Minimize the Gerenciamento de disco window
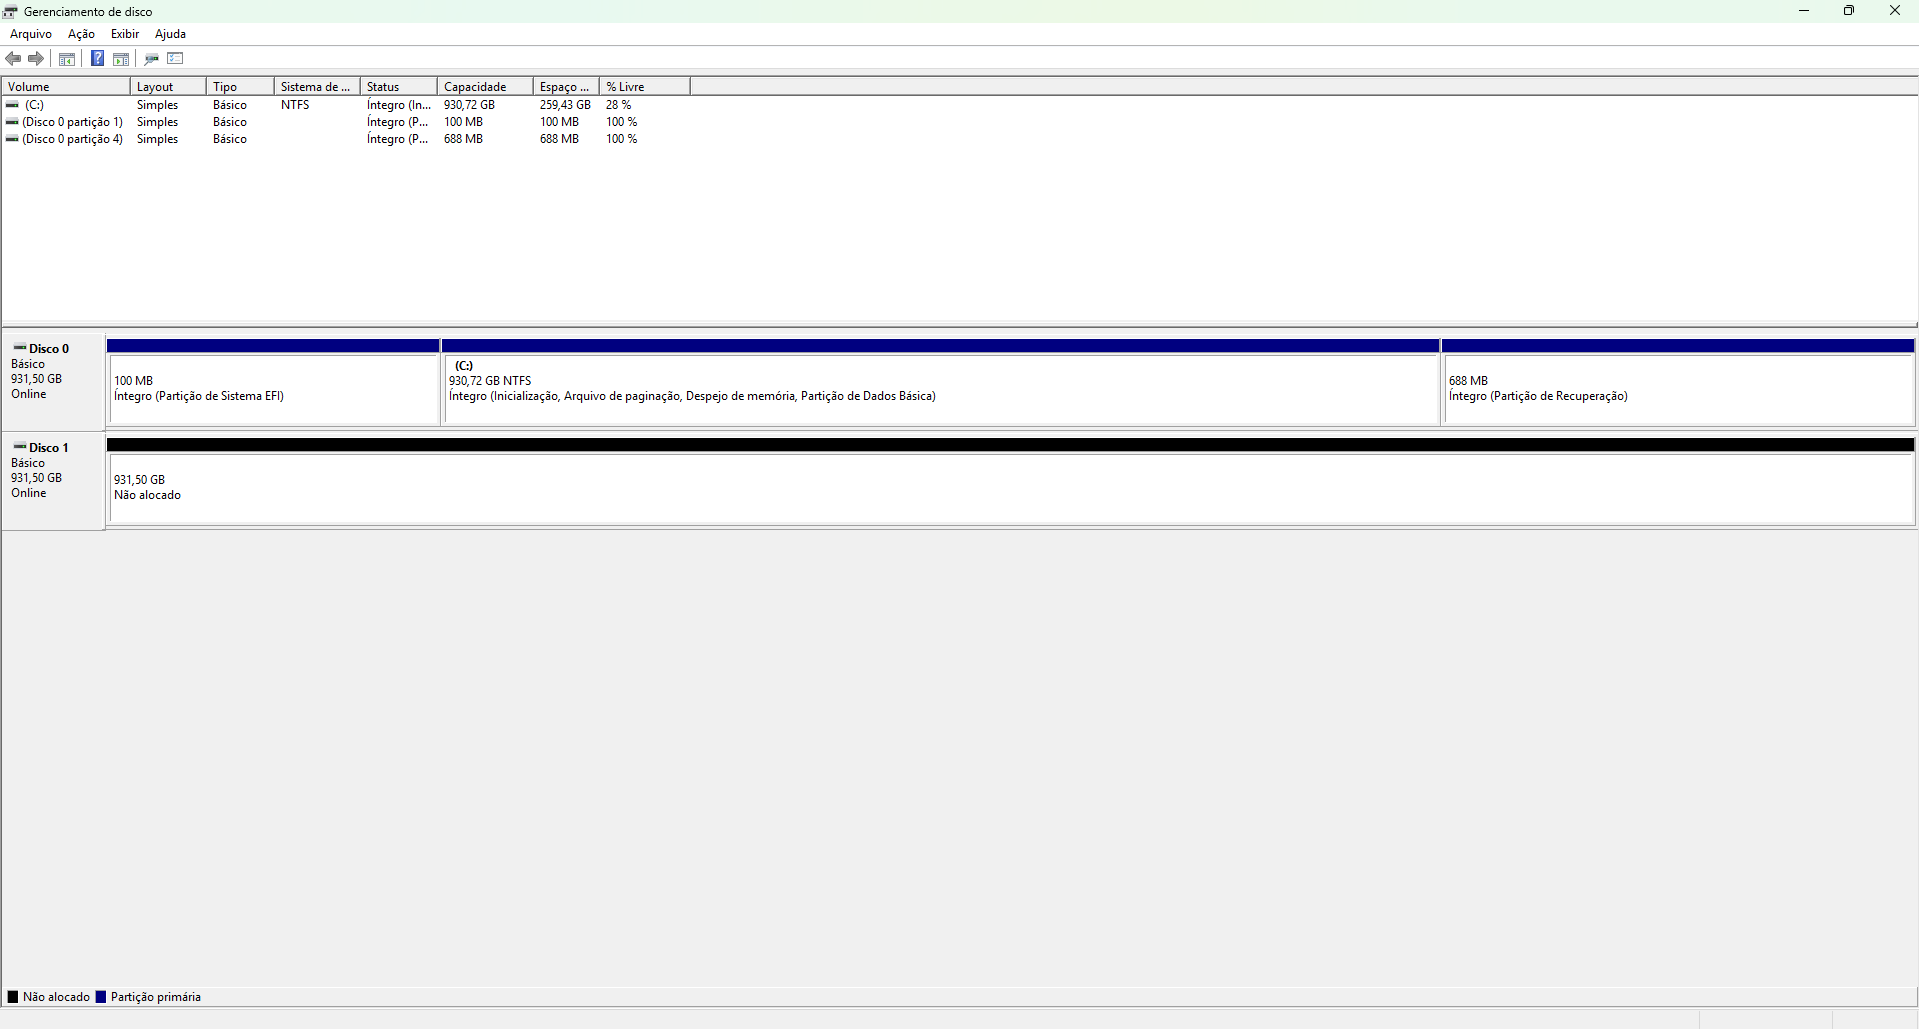 pyautogui.click(x=1804, y=11)
